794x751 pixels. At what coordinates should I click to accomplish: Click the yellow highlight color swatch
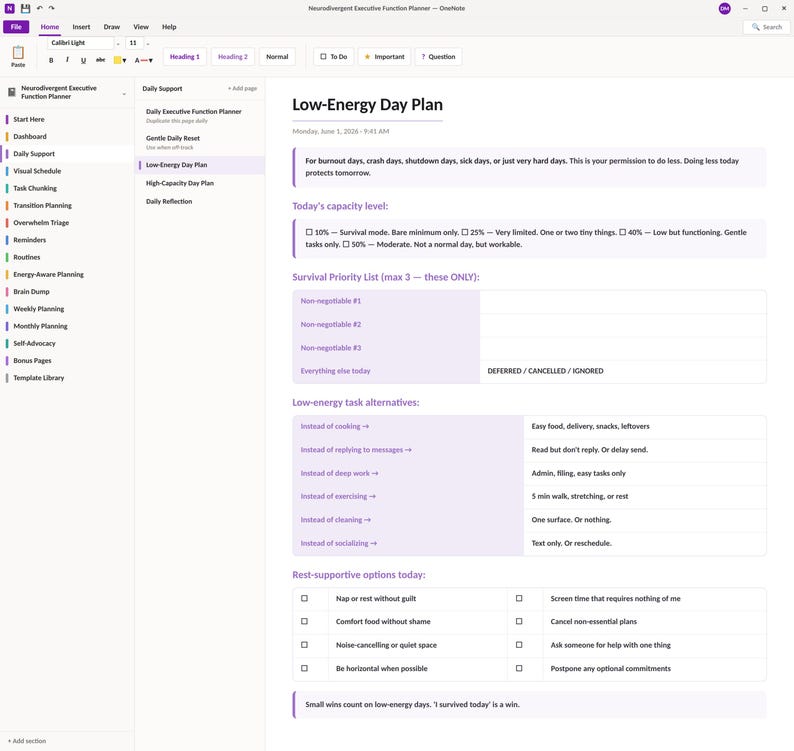117,60
